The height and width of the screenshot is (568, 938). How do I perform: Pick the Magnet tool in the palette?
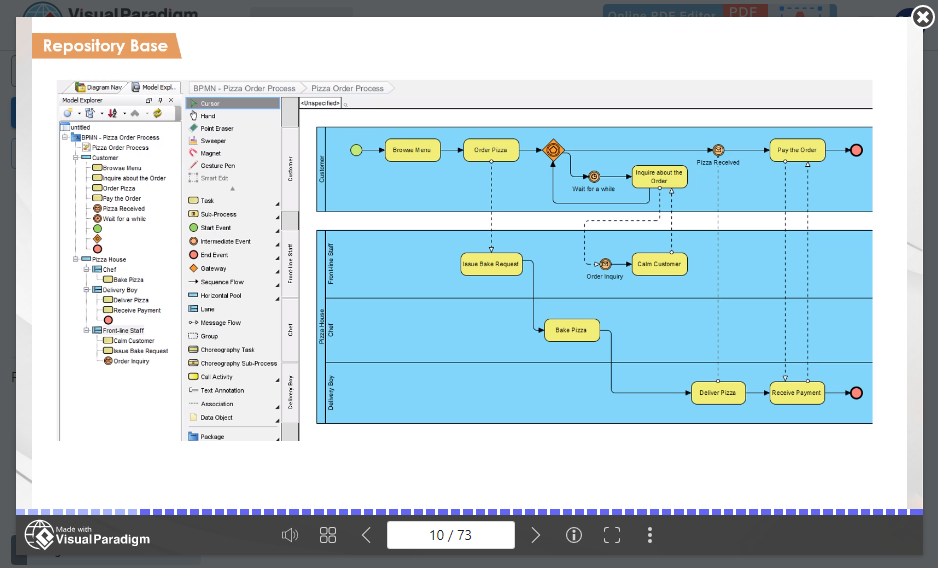point(210,153)
